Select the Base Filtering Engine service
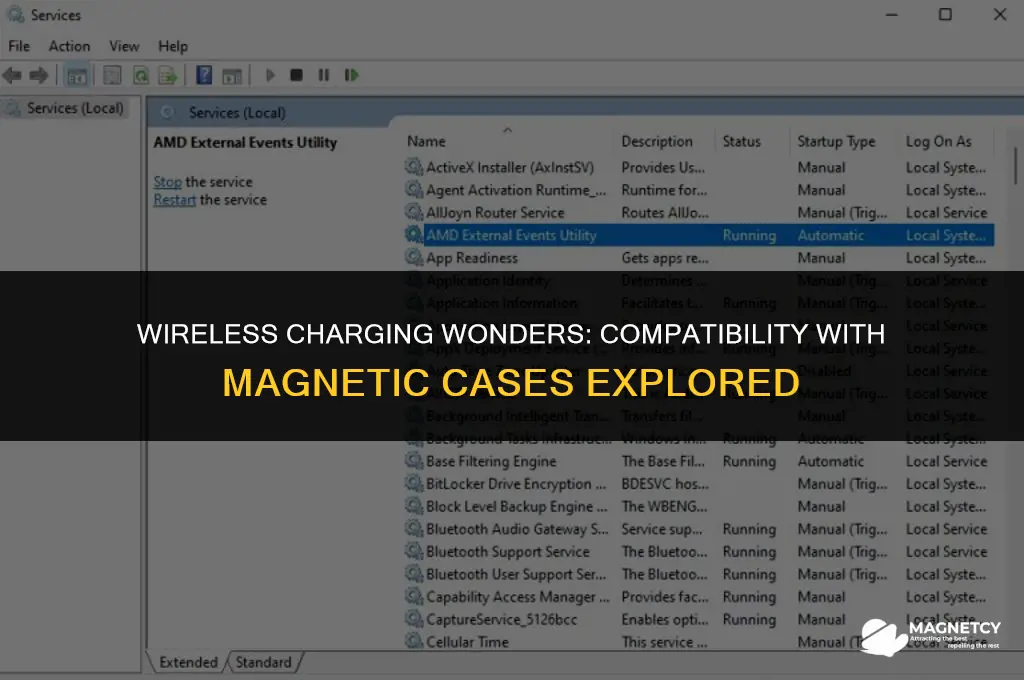Viewport: 1024px width, 680px height. [x=699, y=461]
